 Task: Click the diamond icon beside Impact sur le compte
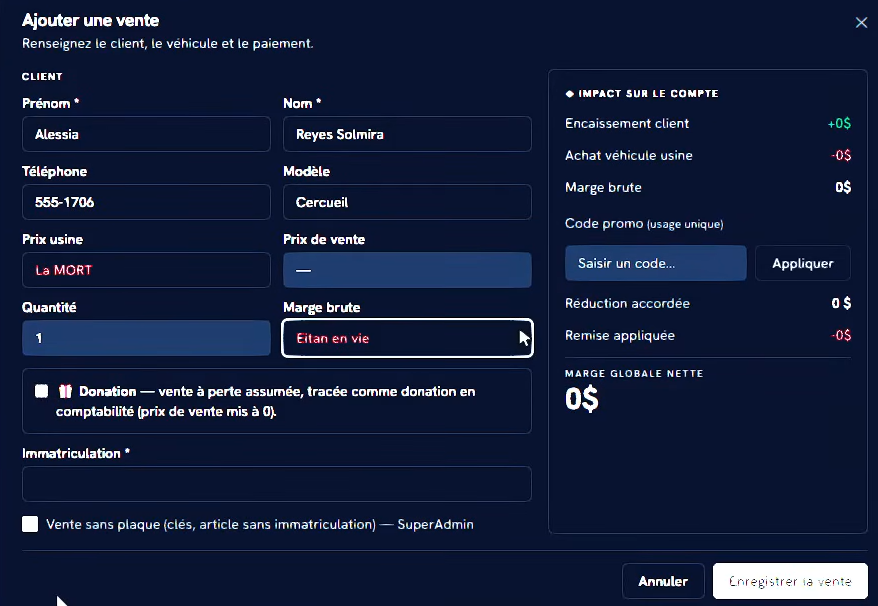(569, 94)
